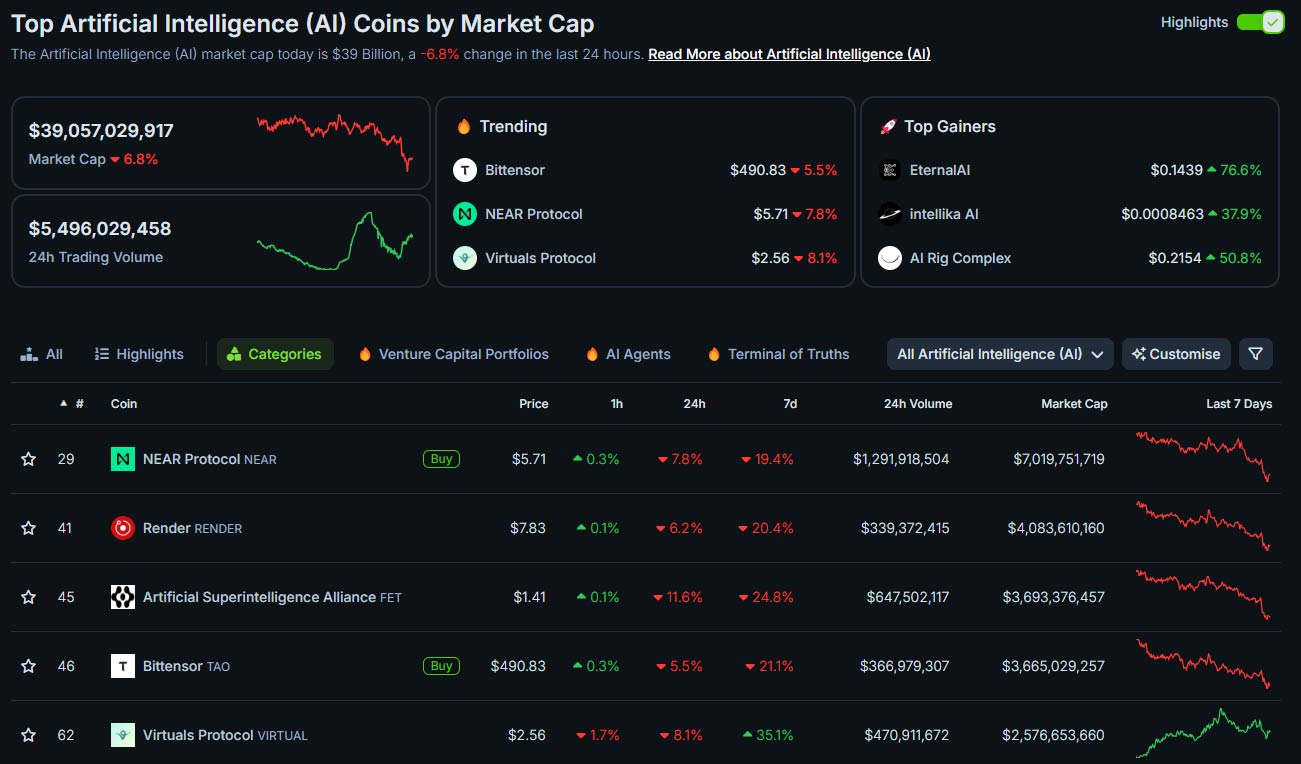Viewport: 1301px width, 764px height.
Task: Click the NEAR Protocol logo in Trending
Action: 465,214
